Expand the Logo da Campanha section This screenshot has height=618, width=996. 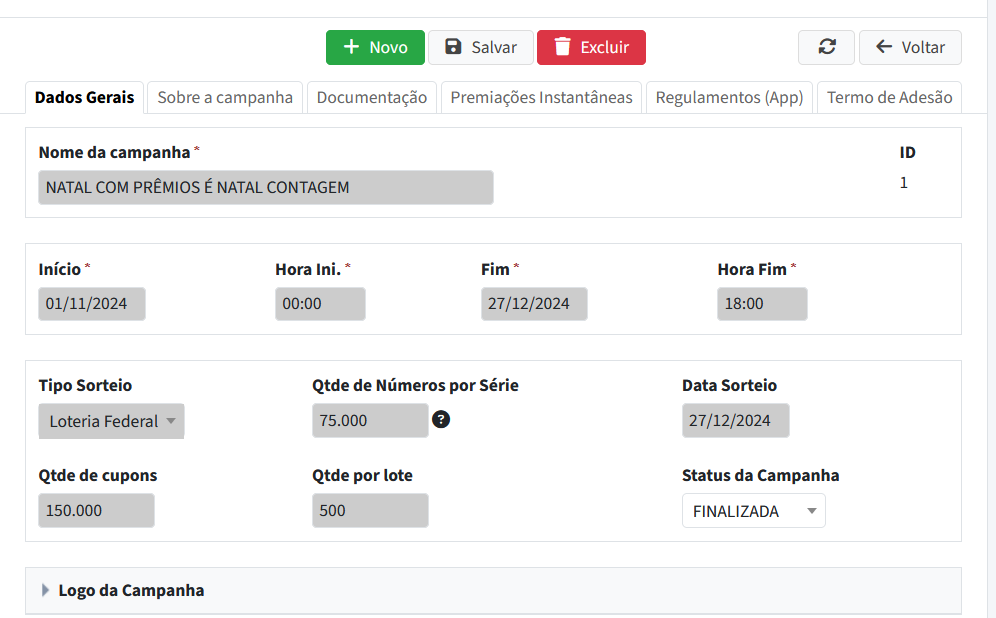tap(131, 590)
